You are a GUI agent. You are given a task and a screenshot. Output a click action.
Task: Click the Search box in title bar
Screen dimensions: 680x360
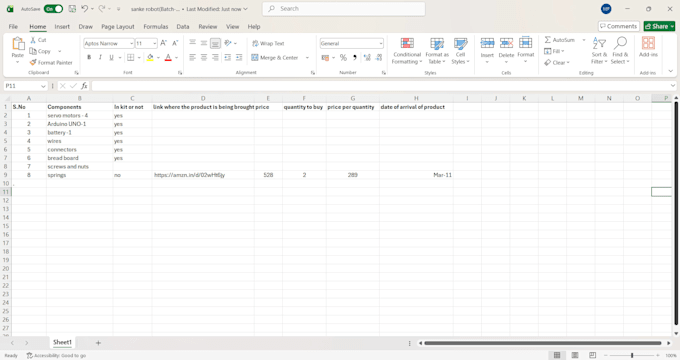tap(343, 9)
